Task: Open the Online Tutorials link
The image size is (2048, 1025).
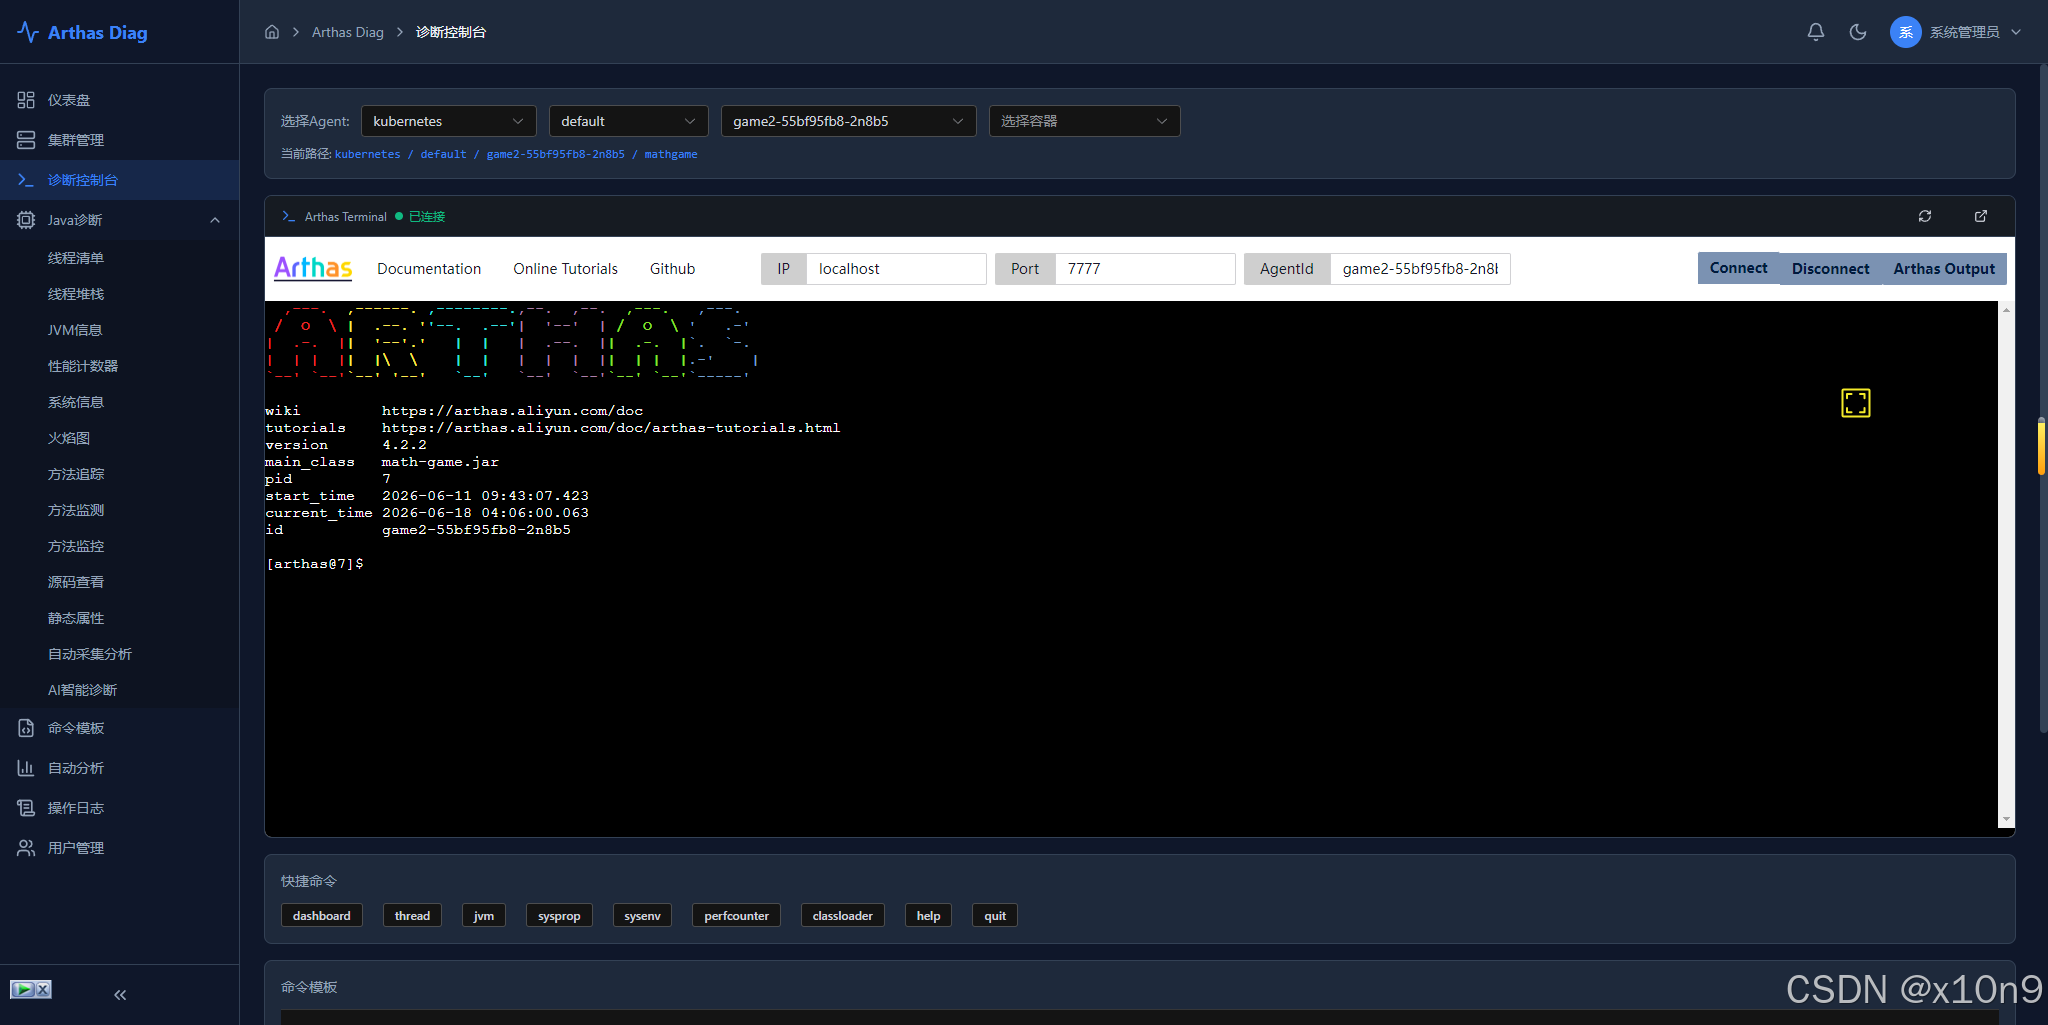Action: (x=565, y=269)
